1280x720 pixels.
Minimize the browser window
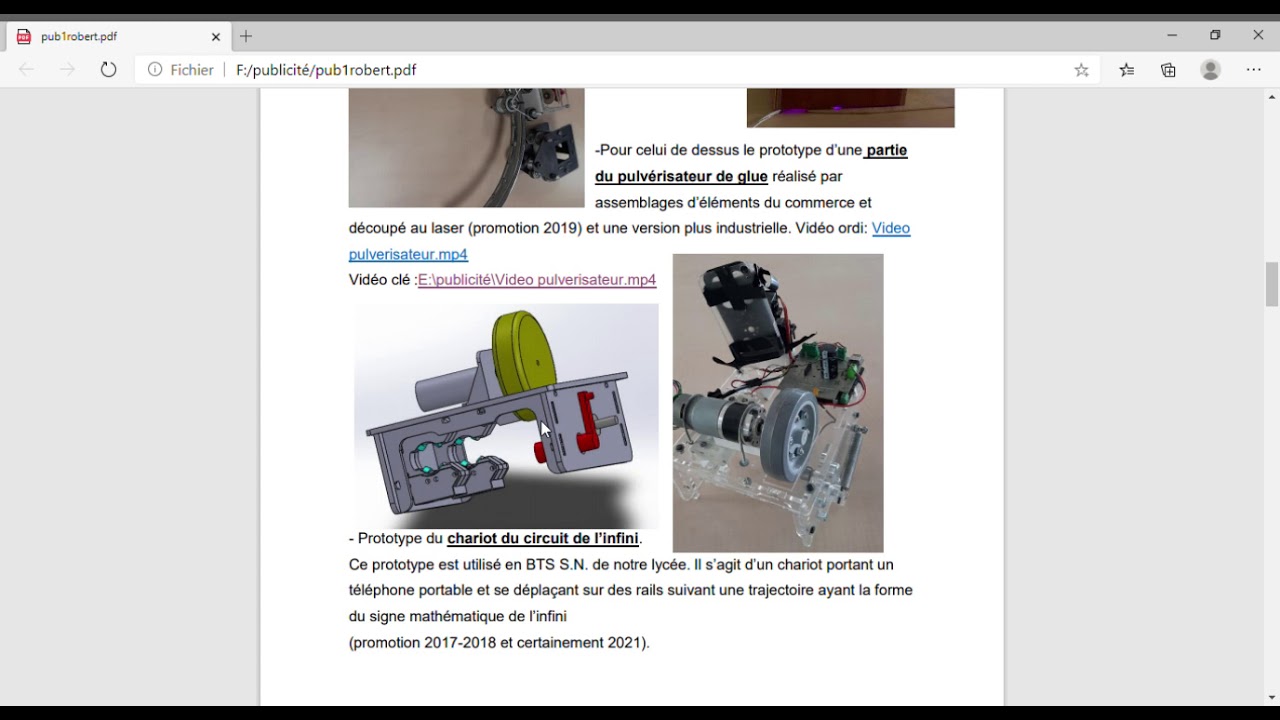[x=1172, y=35]
